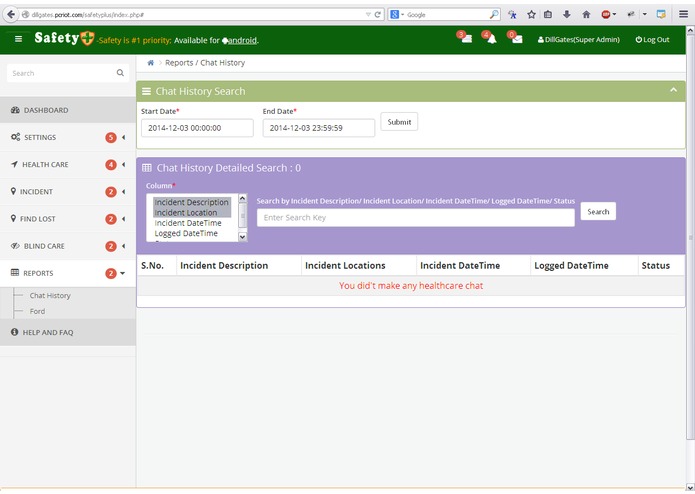Open the browser downloads arrow icon
The width and height of the screenshot is (695, 494).
(x=567, y=15)
